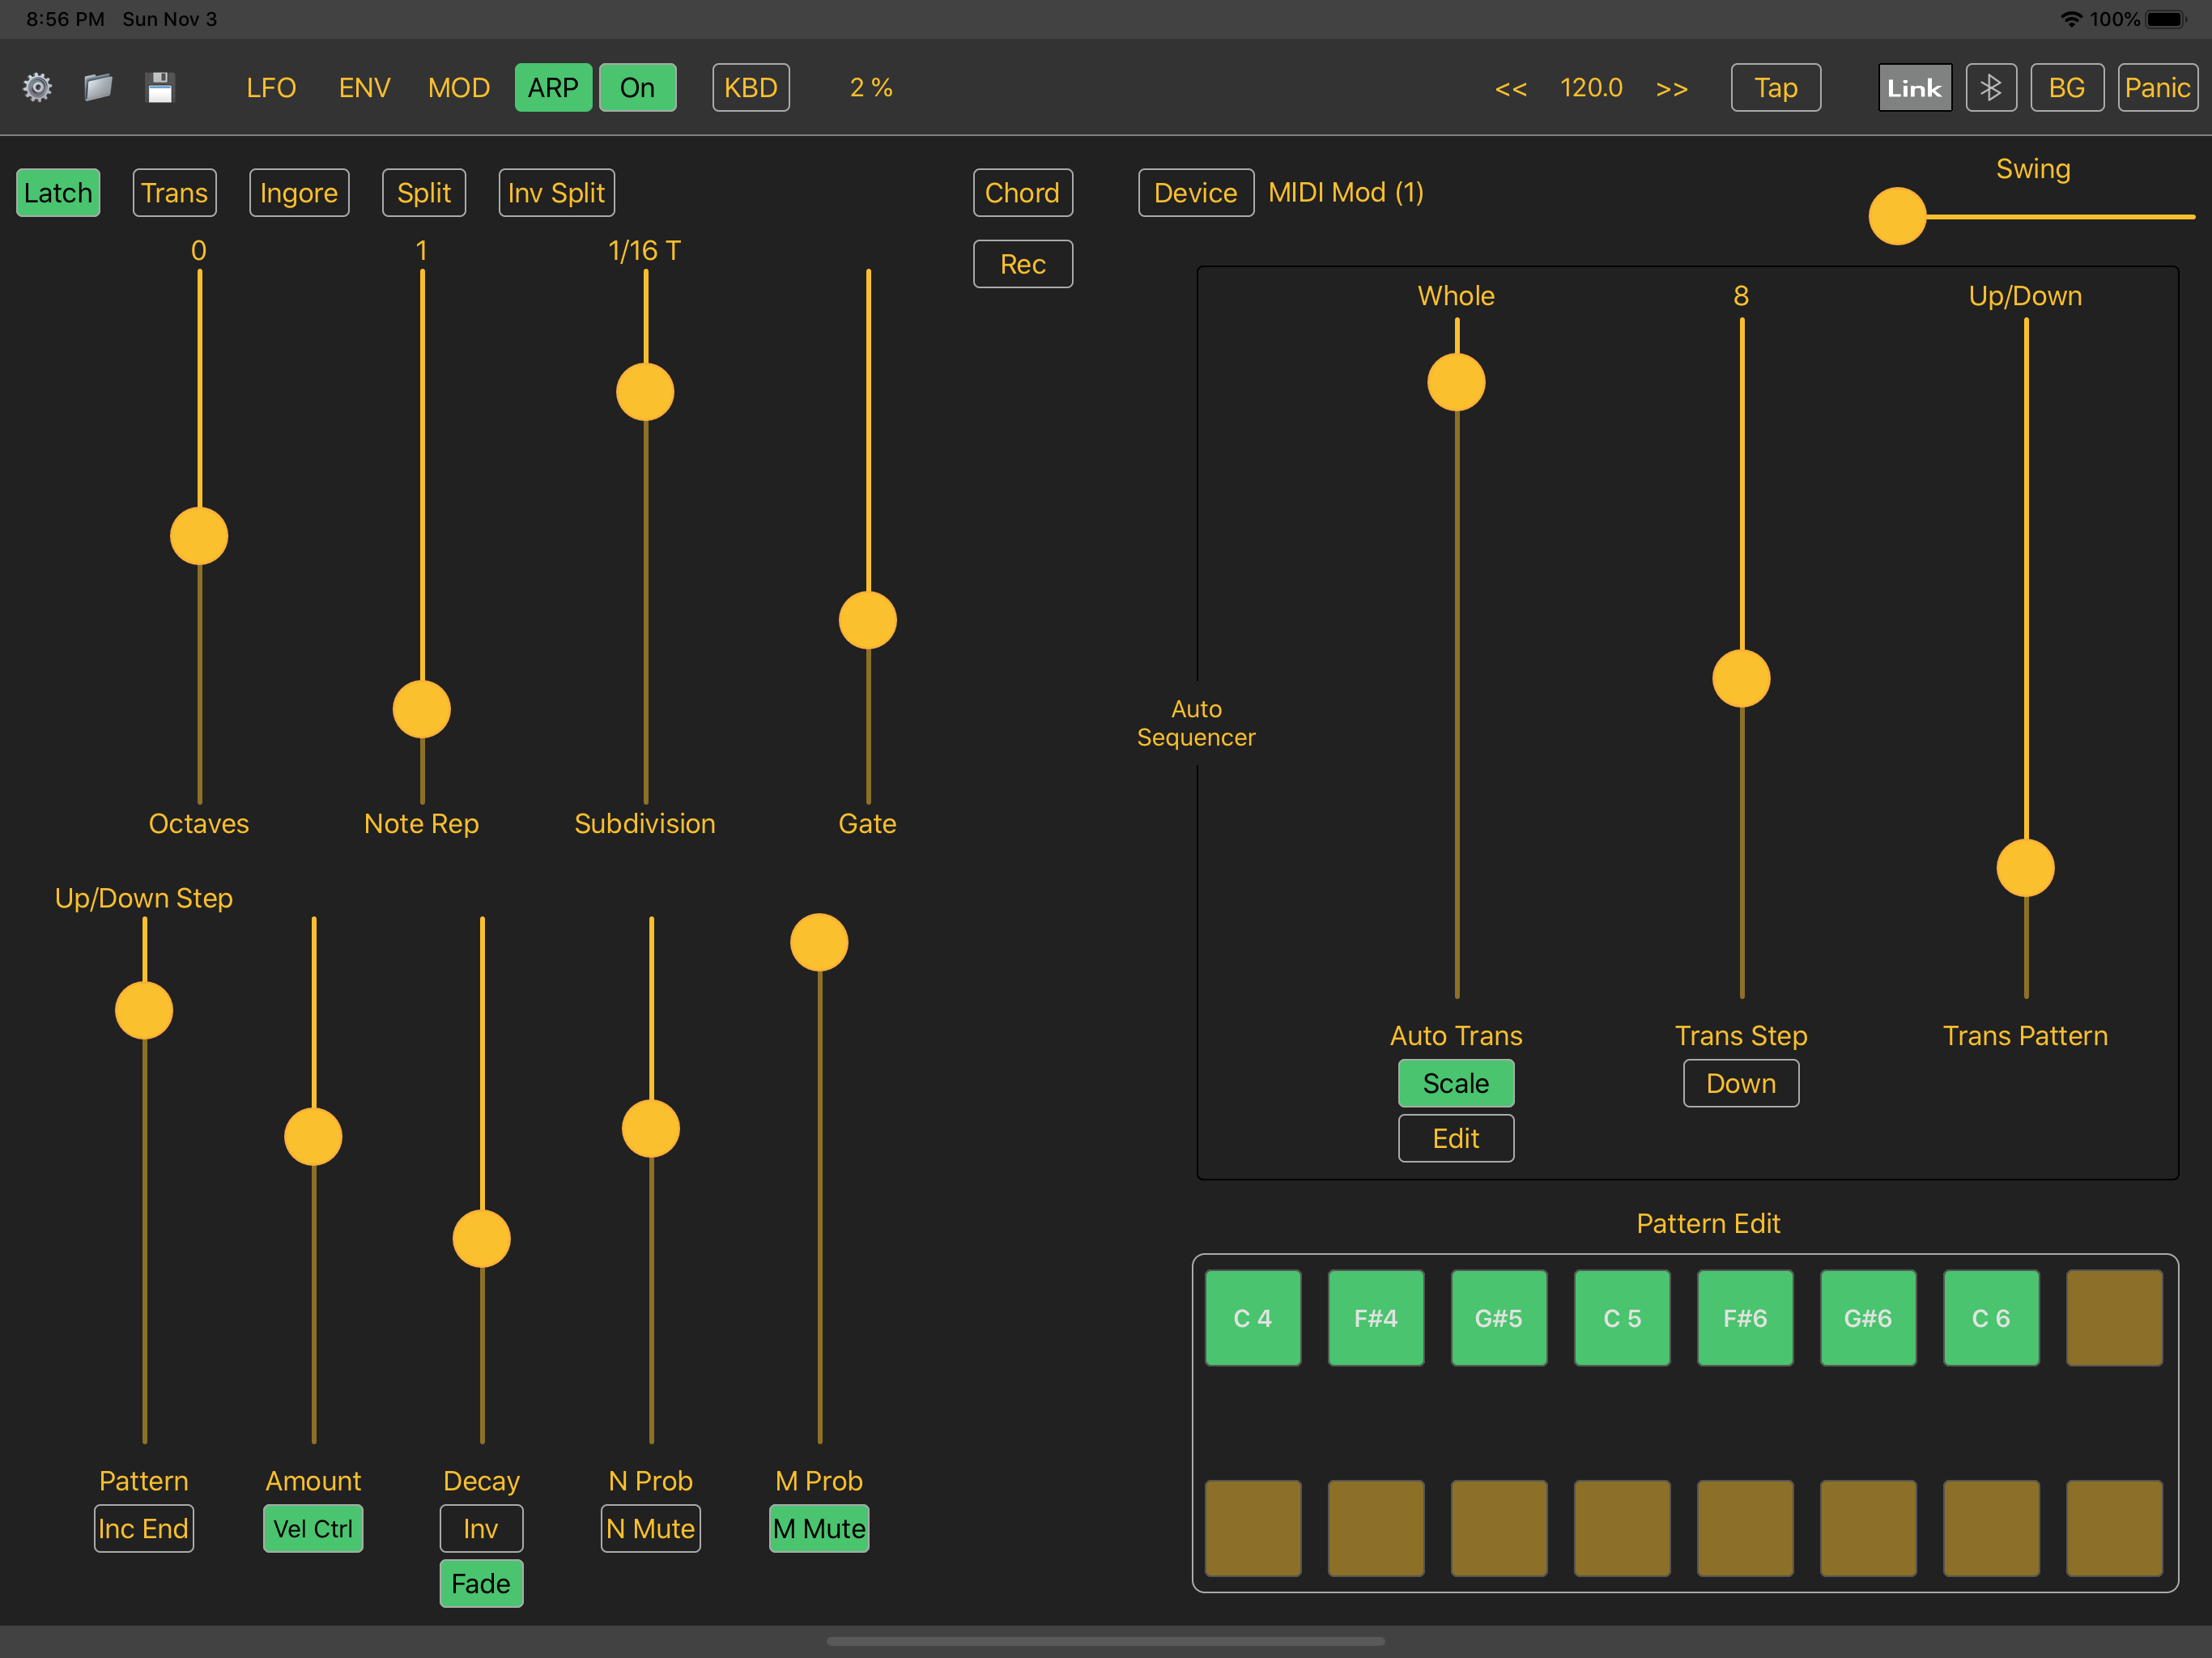Toggle the Bluetooth MIDI icon
The image size is (2212, 1658).
pyautogui.click(x=1990, y=88)
